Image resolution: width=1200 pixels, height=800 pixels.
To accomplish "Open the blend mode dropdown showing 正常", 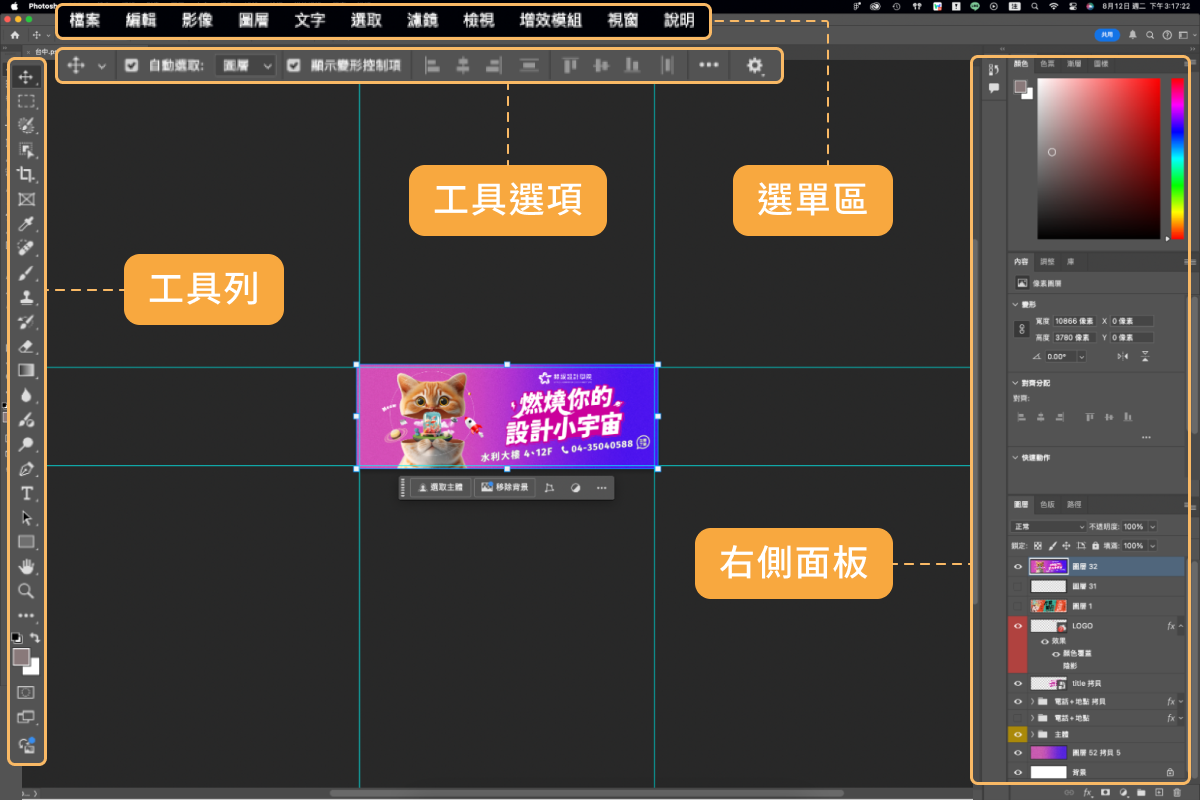I will click(1048, 526).
